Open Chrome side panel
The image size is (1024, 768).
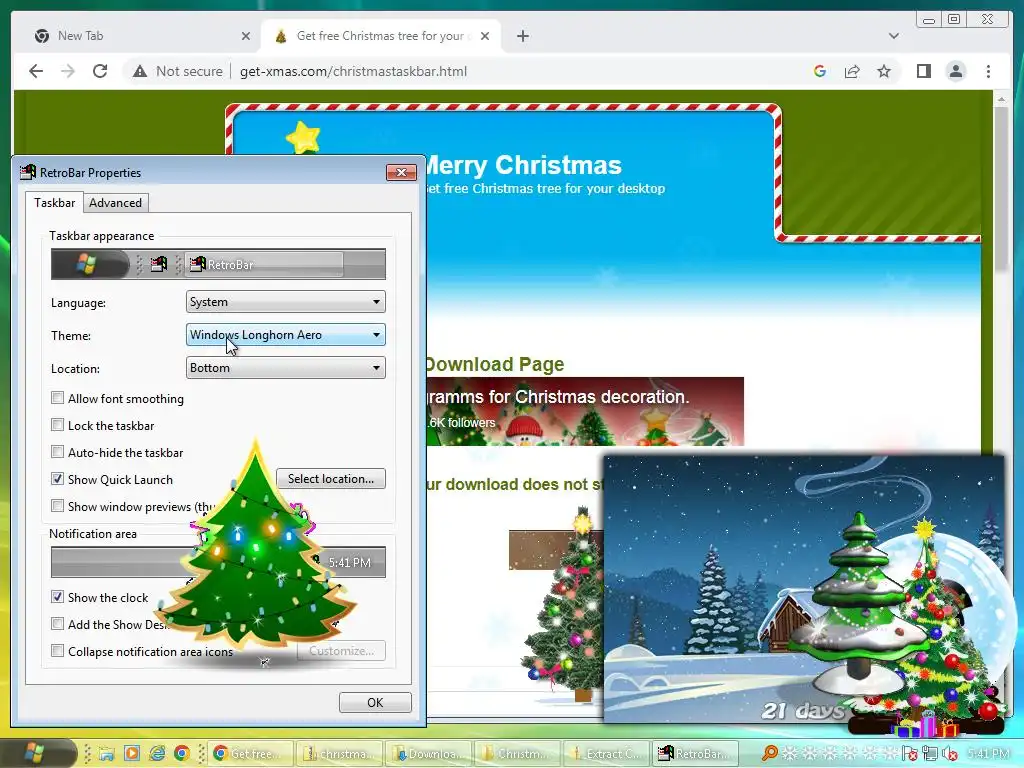coord(923,71)
